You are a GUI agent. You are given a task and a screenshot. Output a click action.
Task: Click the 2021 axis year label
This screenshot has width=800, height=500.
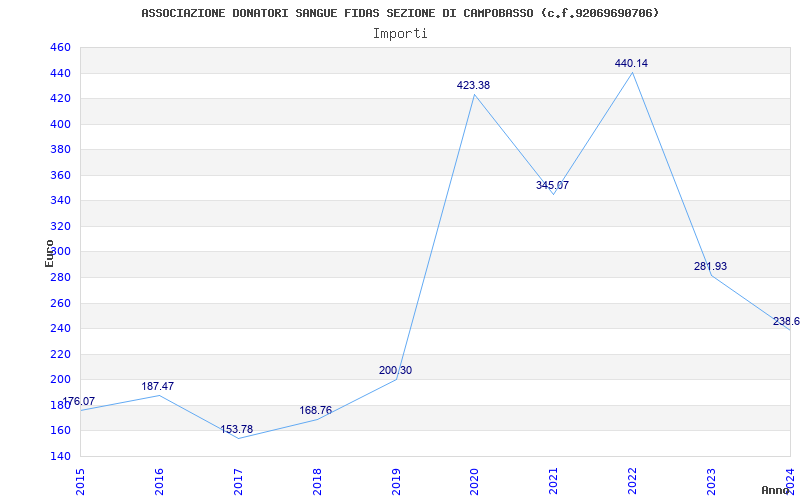click(x=554, y=482)
